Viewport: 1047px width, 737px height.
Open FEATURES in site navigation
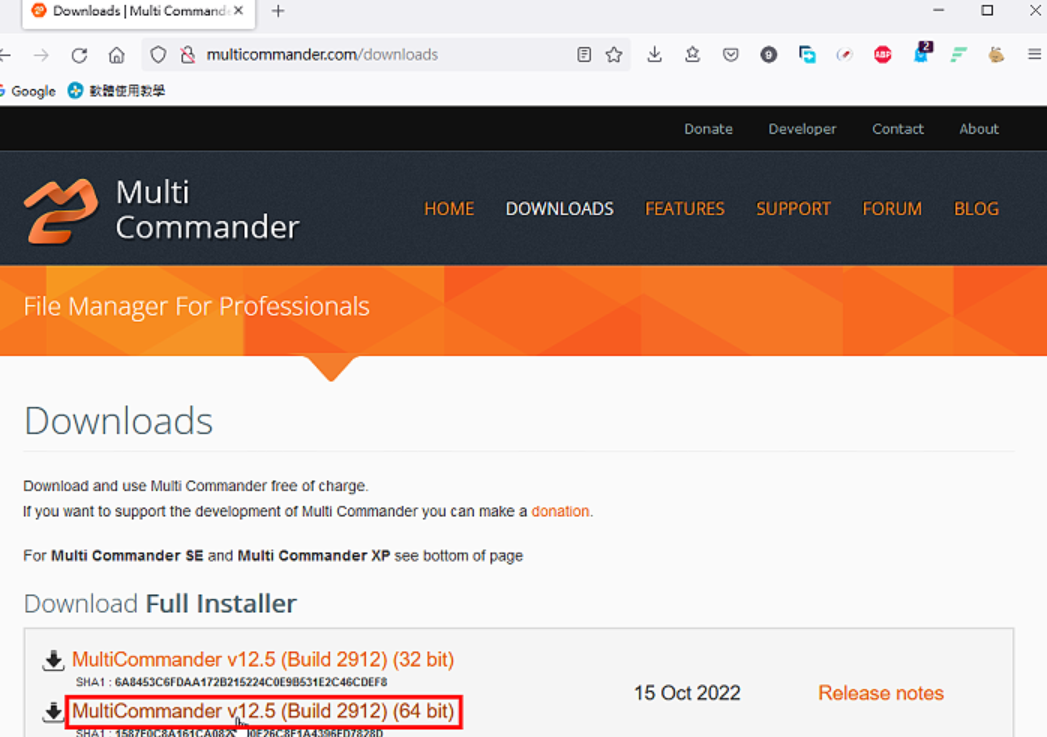click(684, 209)
